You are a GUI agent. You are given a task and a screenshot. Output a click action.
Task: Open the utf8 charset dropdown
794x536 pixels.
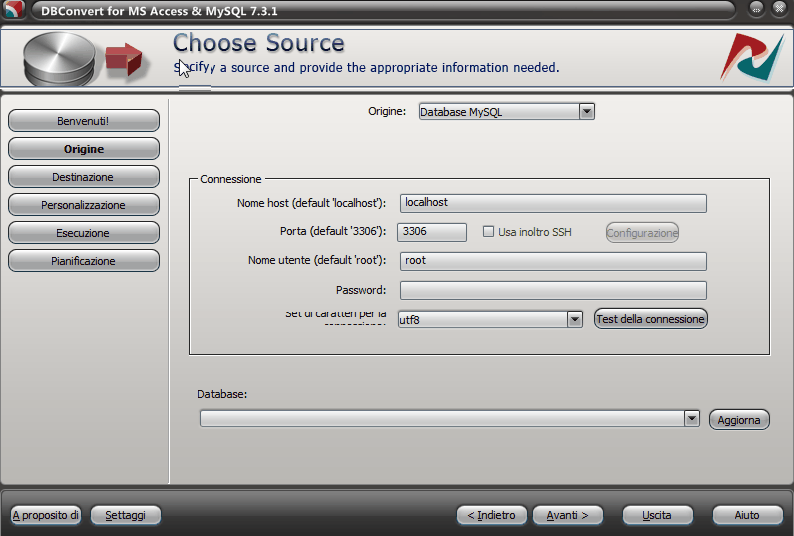click(490, 319)
